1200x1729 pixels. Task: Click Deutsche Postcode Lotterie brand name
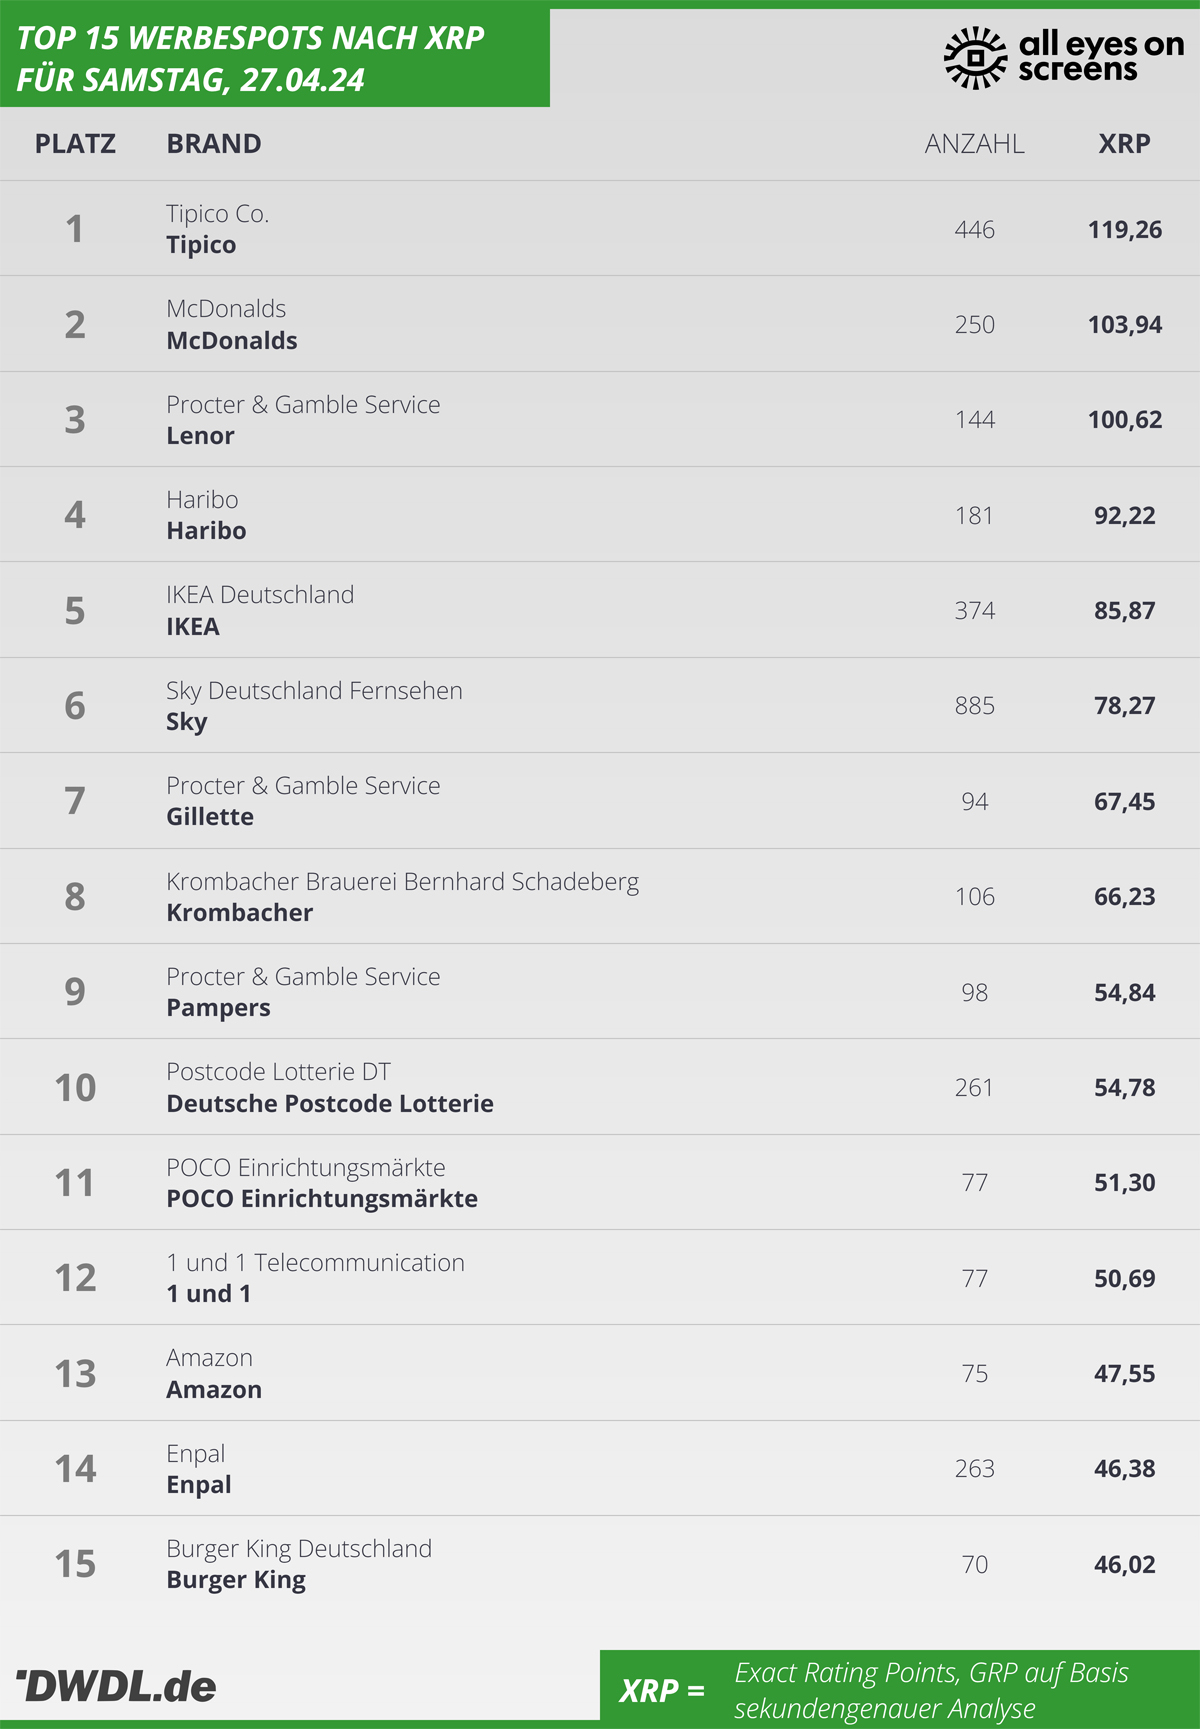[330, 1103]
